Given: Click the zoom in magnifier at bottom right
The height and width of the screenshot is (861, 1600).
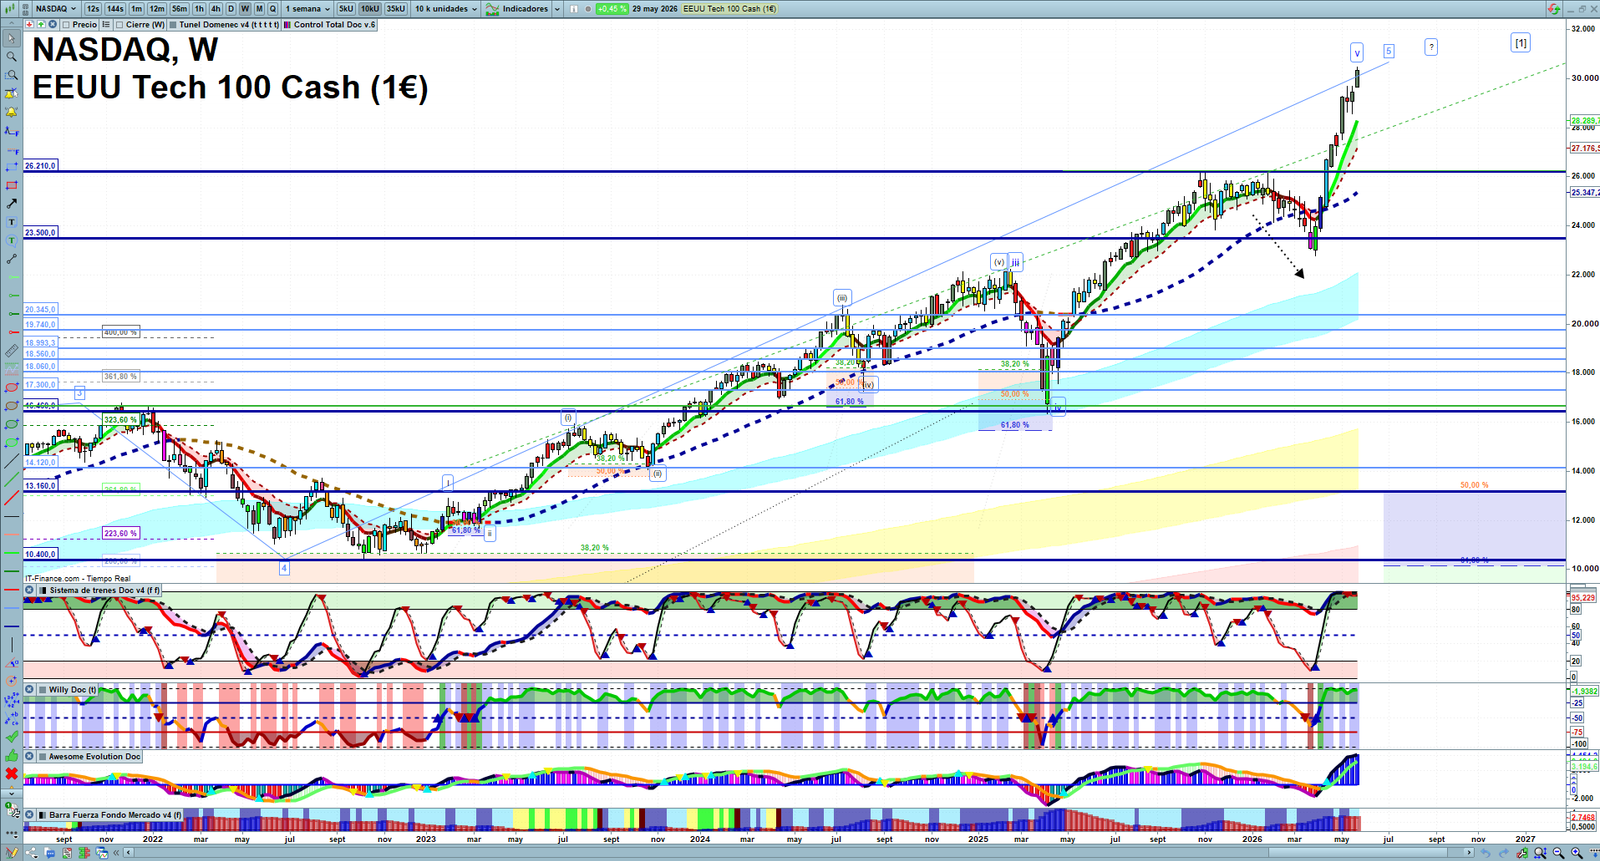Looking at the screenshot, I should coord(1577,853).
